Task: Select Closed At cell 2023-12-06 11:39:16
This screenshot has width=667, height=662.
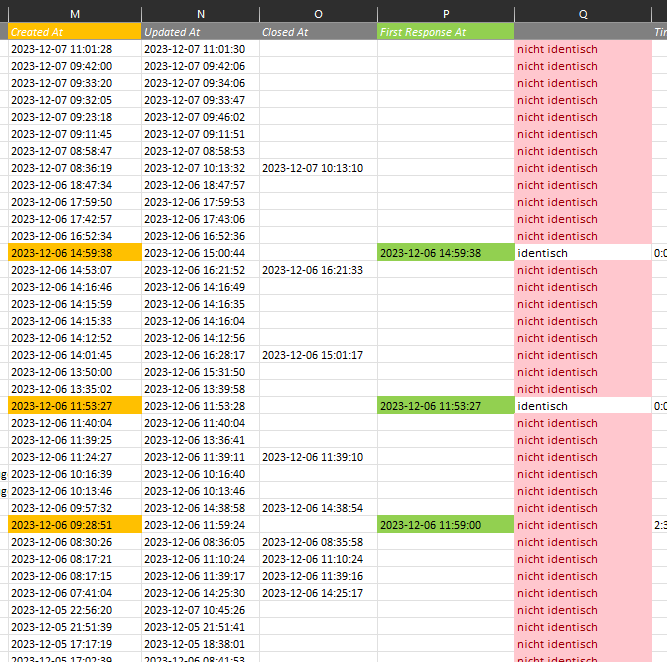Action: coord(318,576)
